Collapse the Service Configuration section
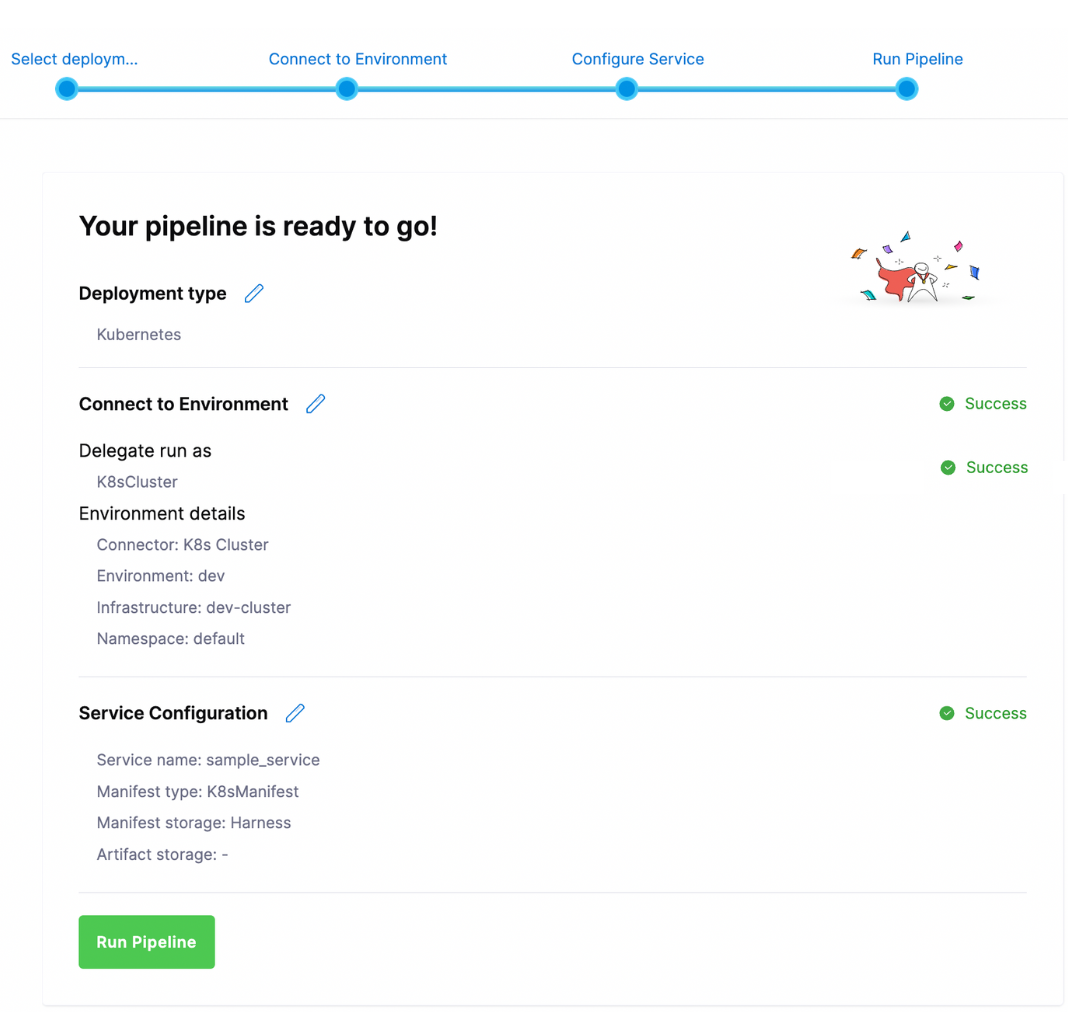Viewport: 1068px width, 1012px height. (172, 712)
